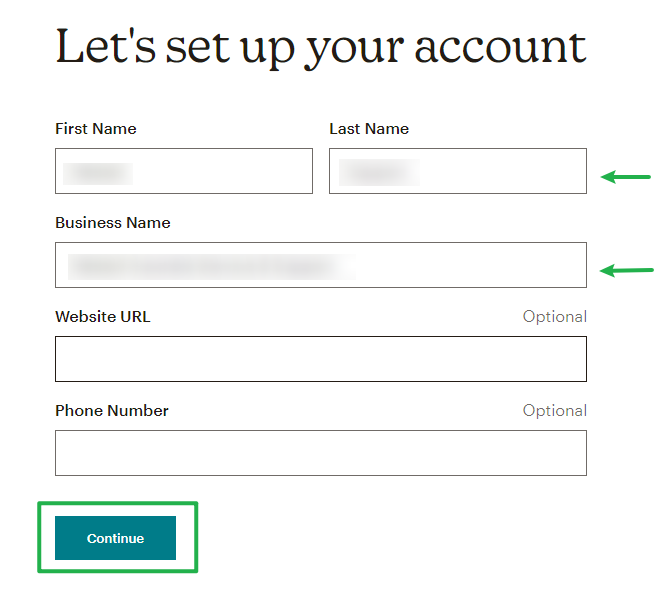The image size is (670, 590).
Task: Click the Last Name label text
Action: (369, 129)
